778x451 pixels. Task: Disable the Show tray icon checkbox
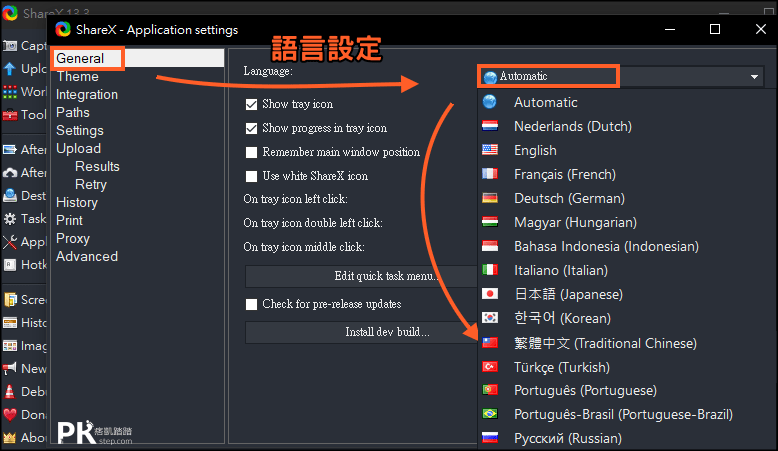[x=252, y=104]
